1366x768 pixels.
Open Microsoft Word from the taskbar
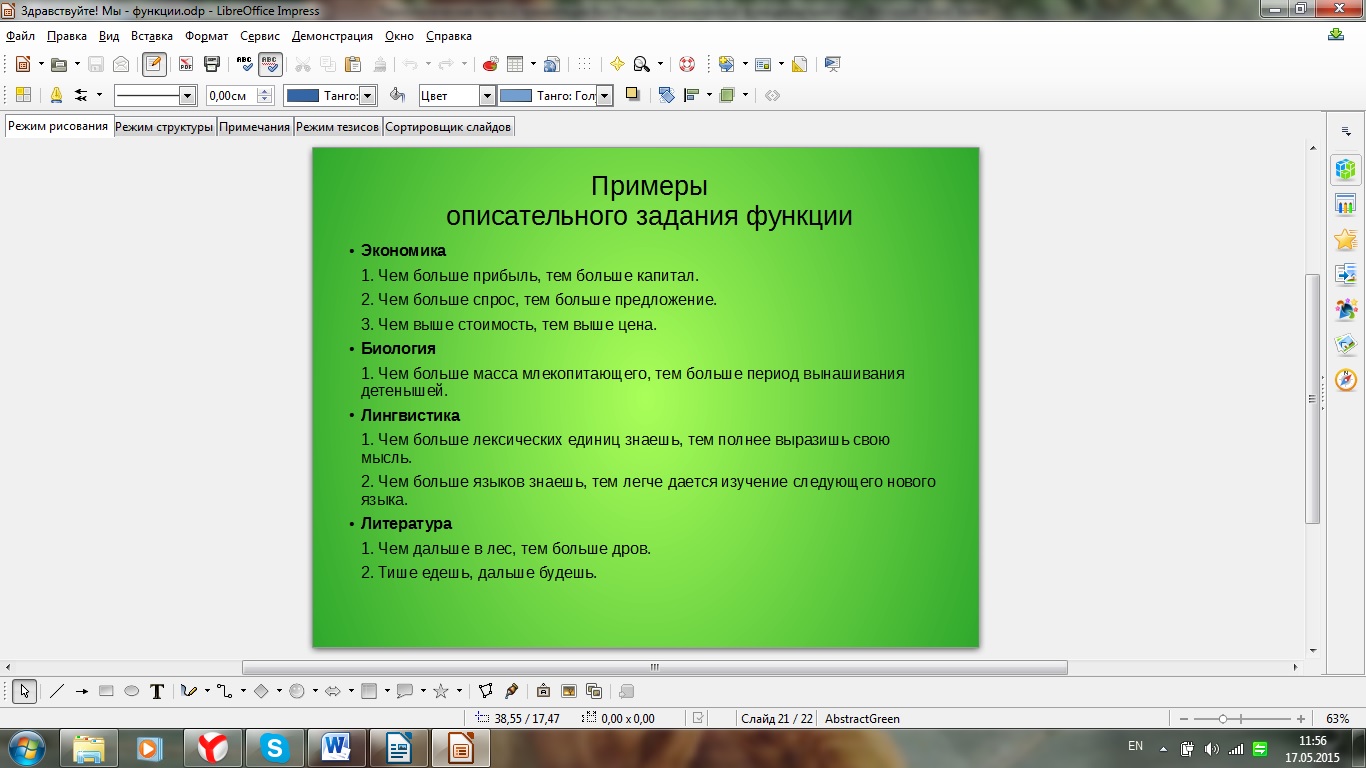[x=335, y=747]
